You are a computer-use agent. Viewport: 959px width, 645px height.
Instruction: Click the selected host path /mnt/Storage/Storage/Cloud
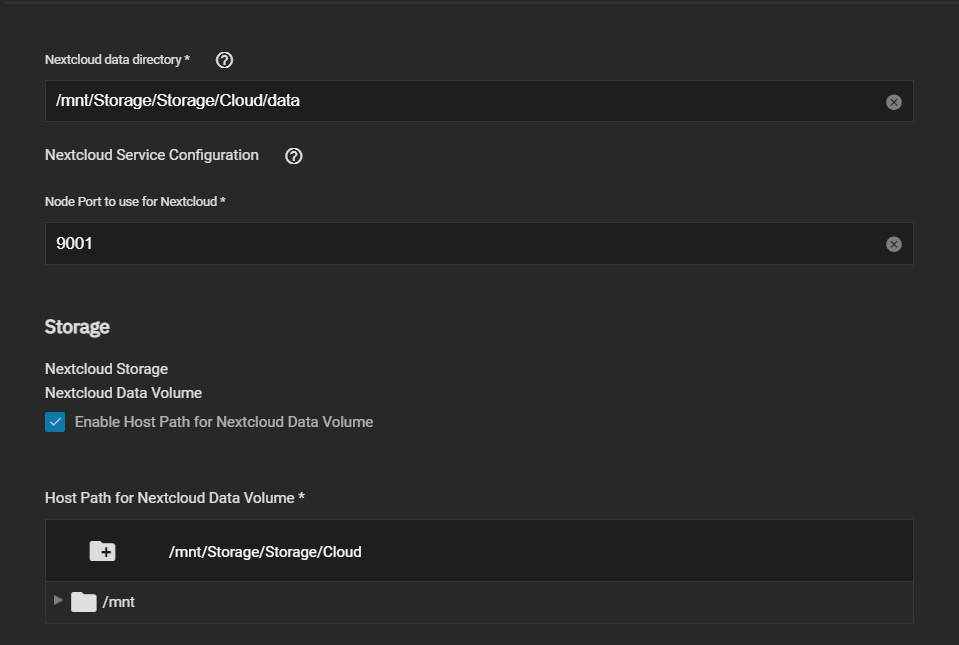click(265, 552)
